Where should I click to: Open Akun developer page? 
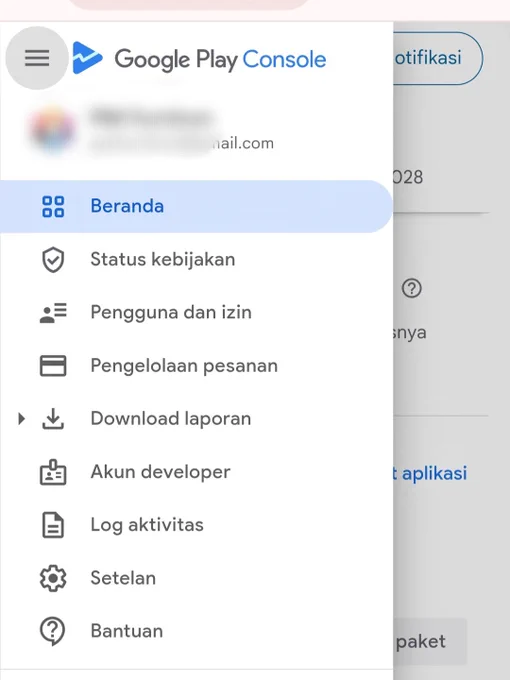click(196, 472)
